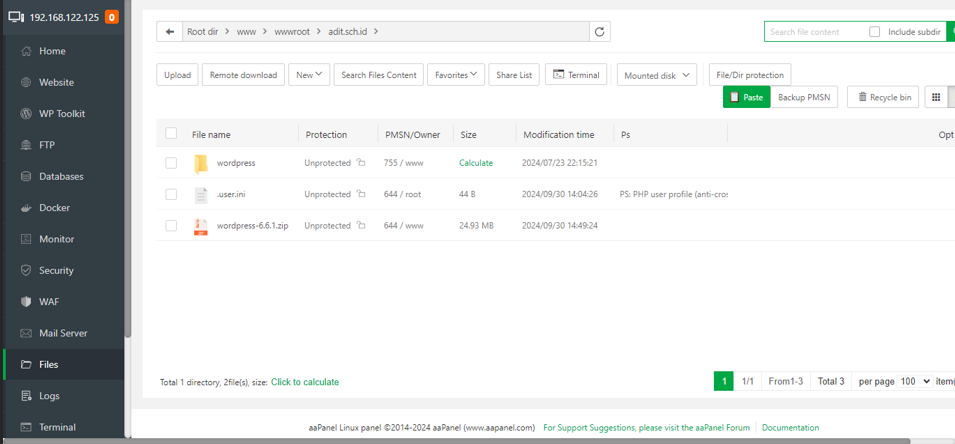Go back with the path arrow button

point(170,32)
